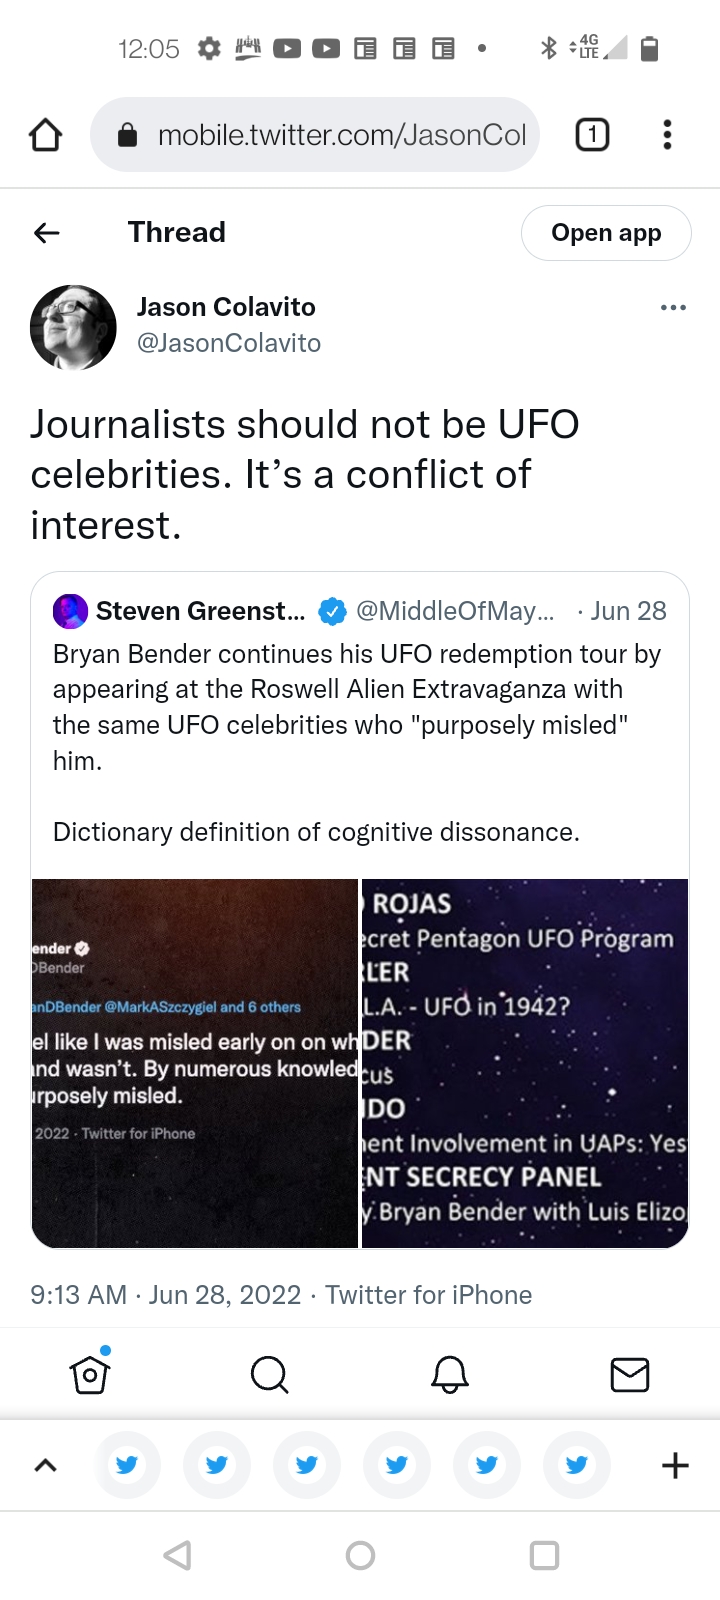This screenshot has height=1600, width=720.
Task: View the right UFO program image
Action: 525,1063
